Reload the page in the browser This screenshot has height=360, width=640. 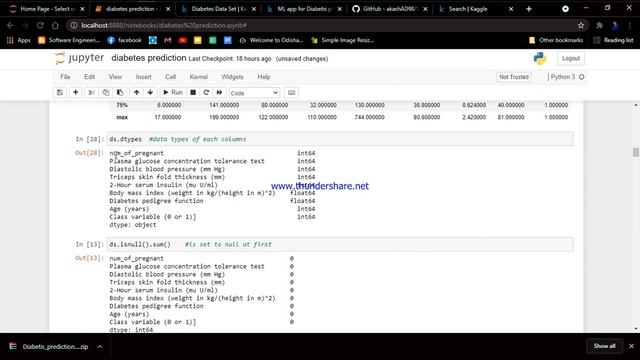(40, 25)
